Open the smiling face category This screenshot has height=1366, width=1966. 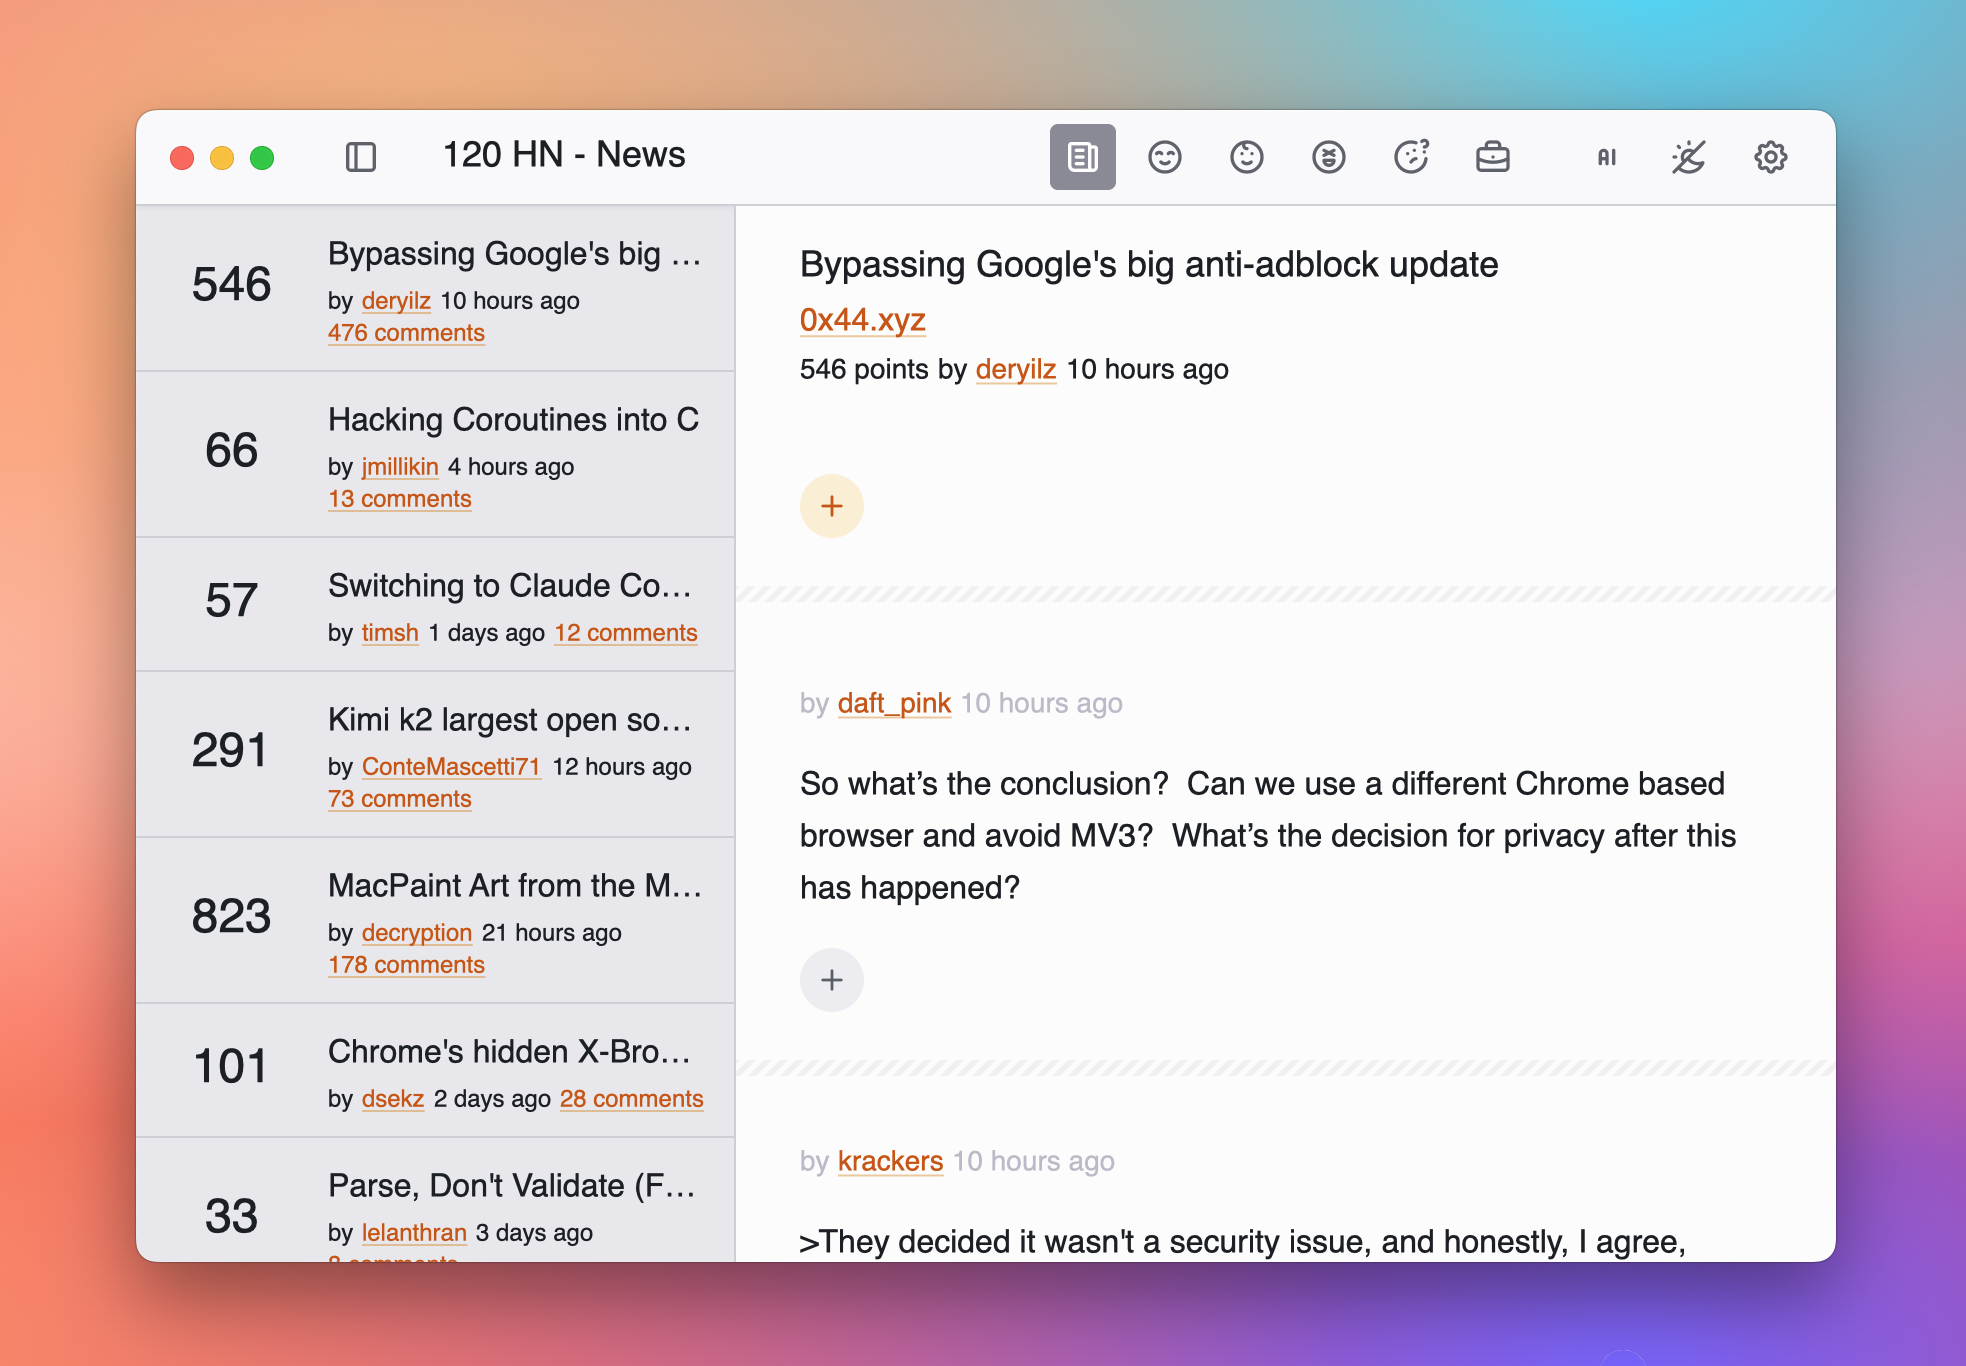tap(1165, 157)
